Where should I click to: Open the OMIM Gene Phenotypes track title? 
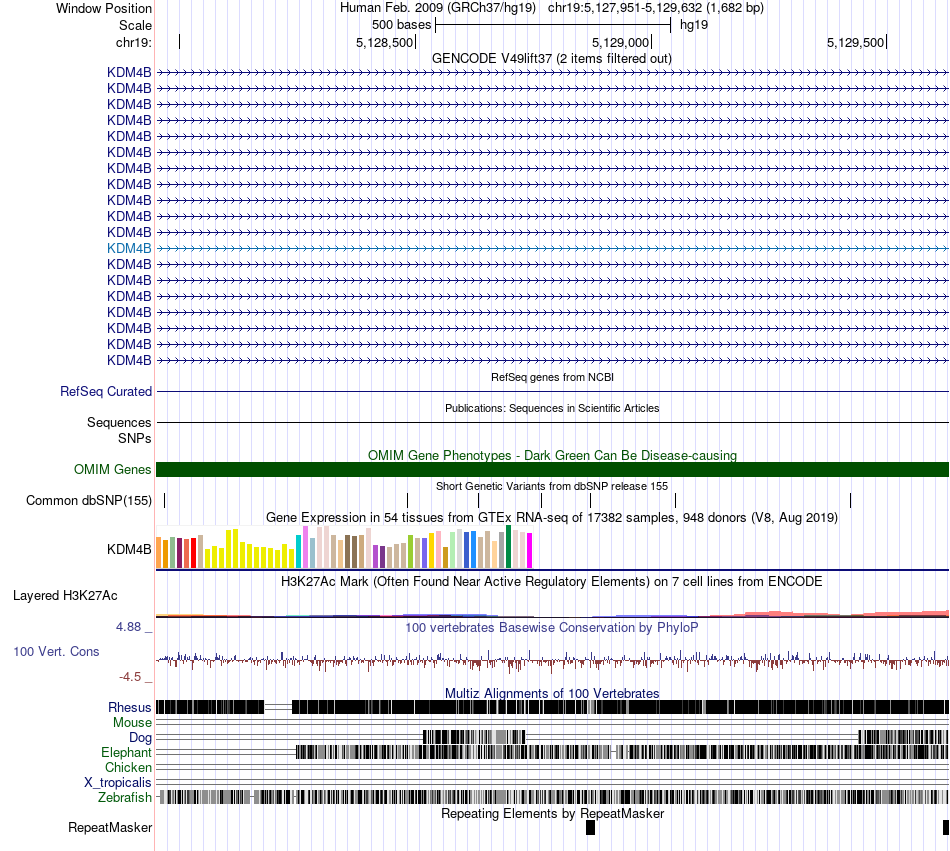(x=552, y=455)
